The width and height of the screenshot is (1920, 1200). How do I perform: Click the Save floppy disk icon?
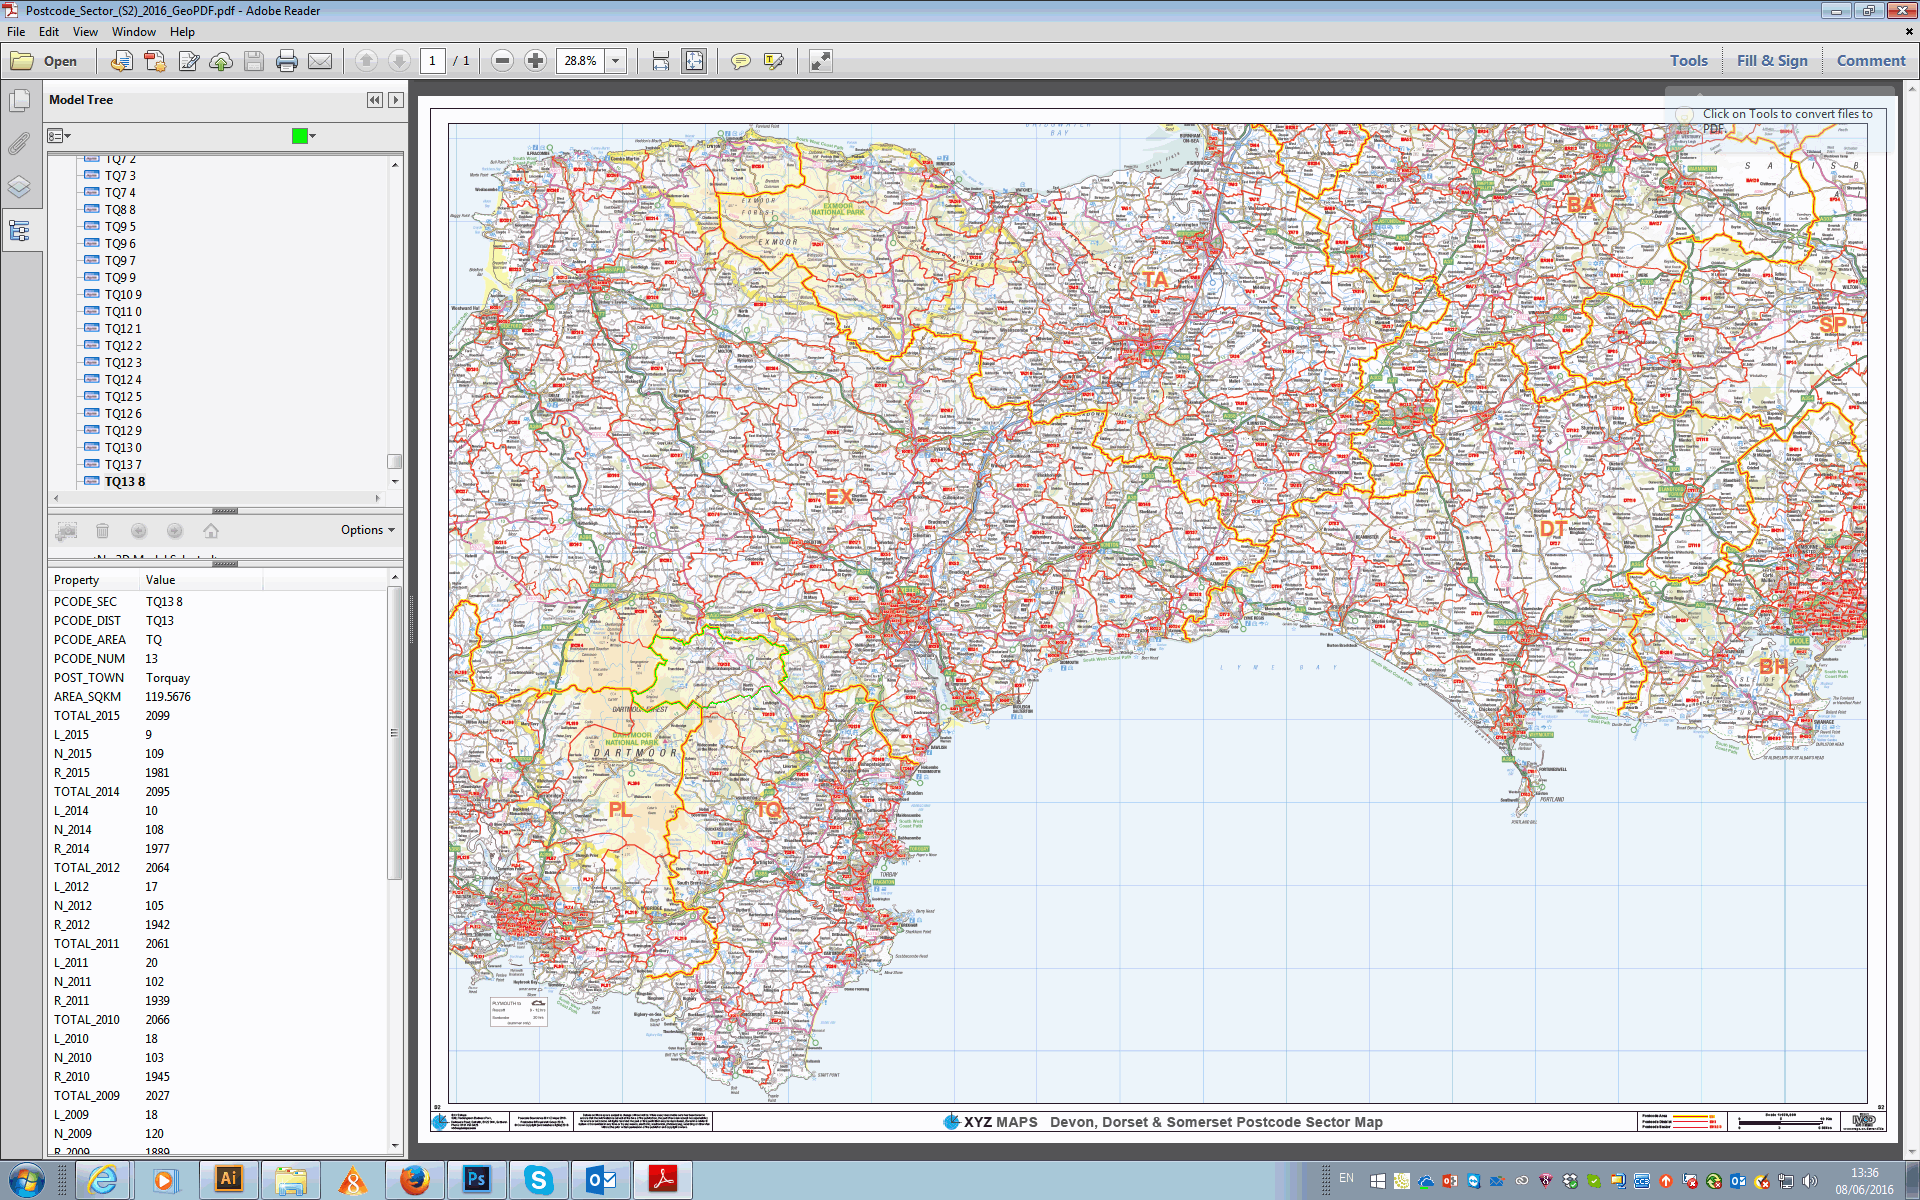[x=254, y=61]
